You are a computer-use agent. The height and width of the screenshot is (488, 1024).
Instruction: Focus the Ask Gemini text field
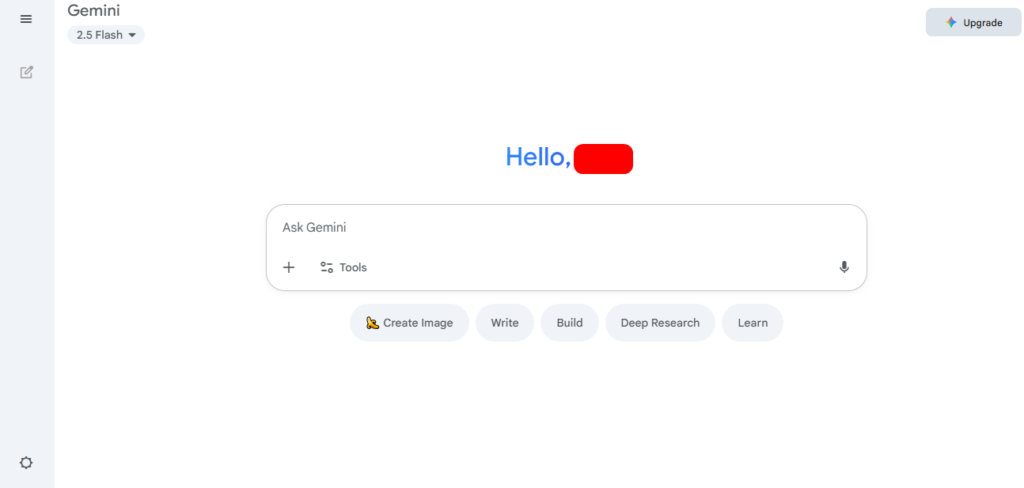(560, 227)
